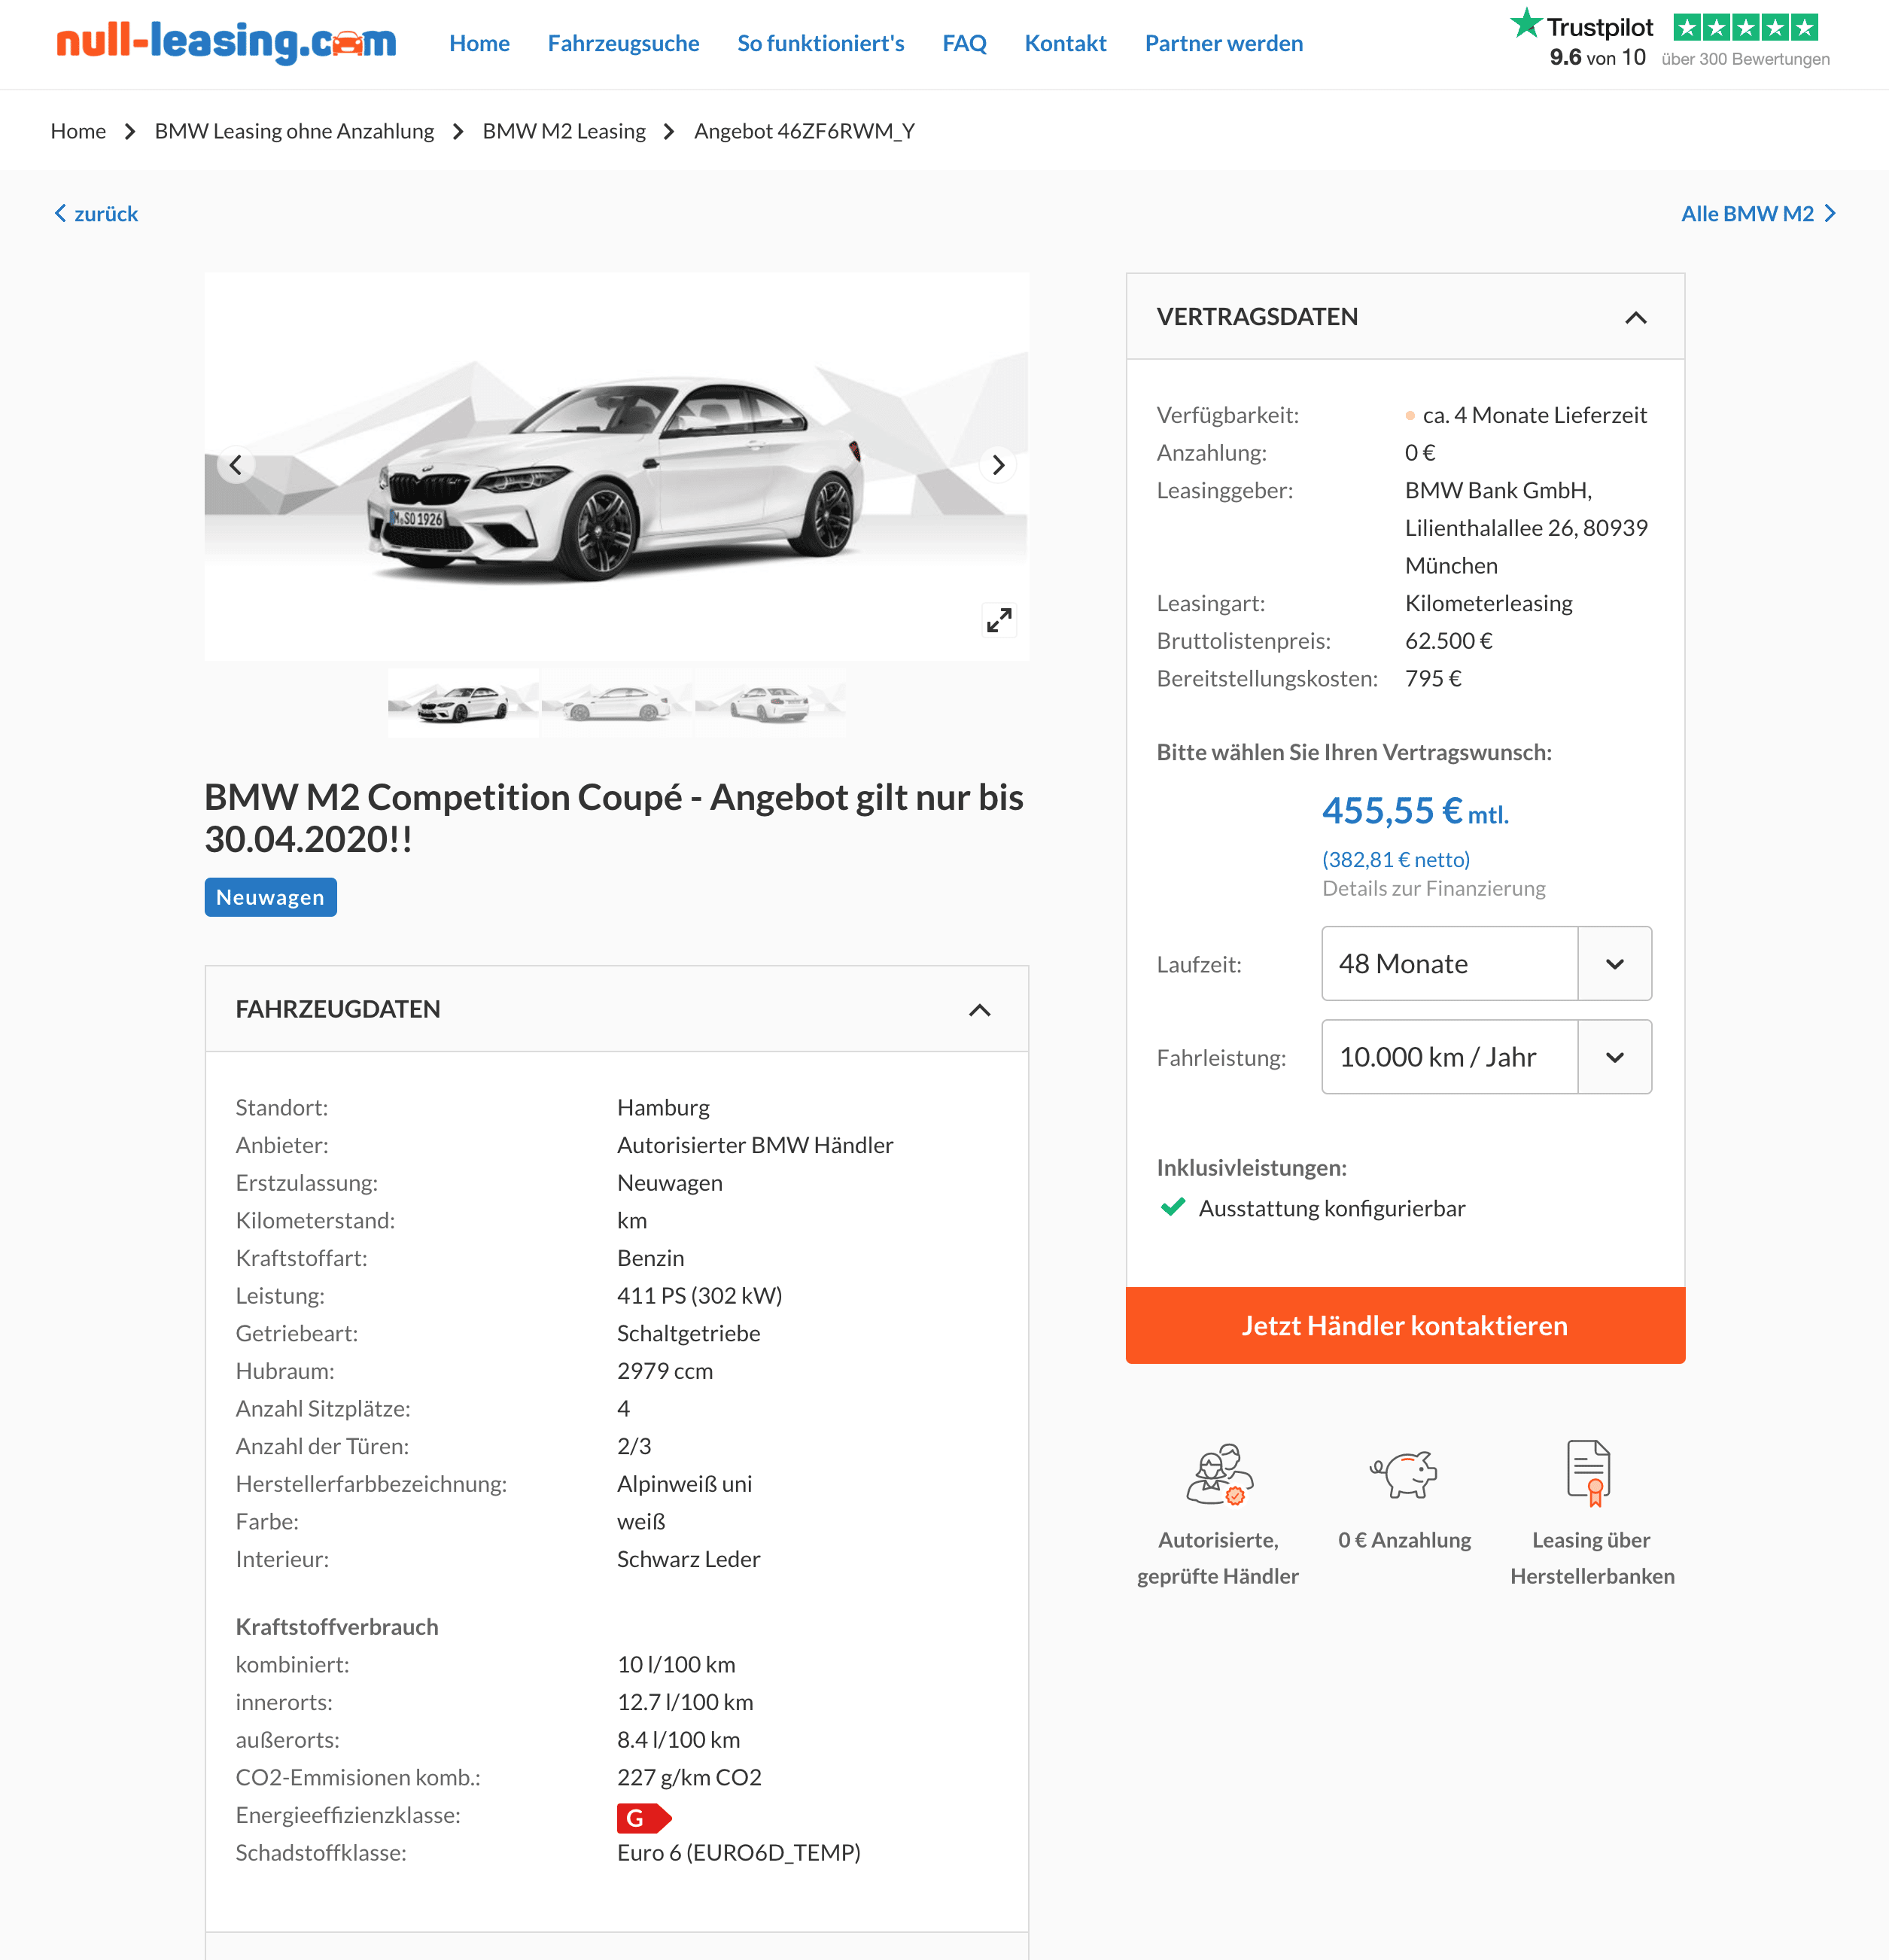Collapse the Vertragsdaten panel
Viewport: 1889px width, 1960px height.
click(1635, 318)
